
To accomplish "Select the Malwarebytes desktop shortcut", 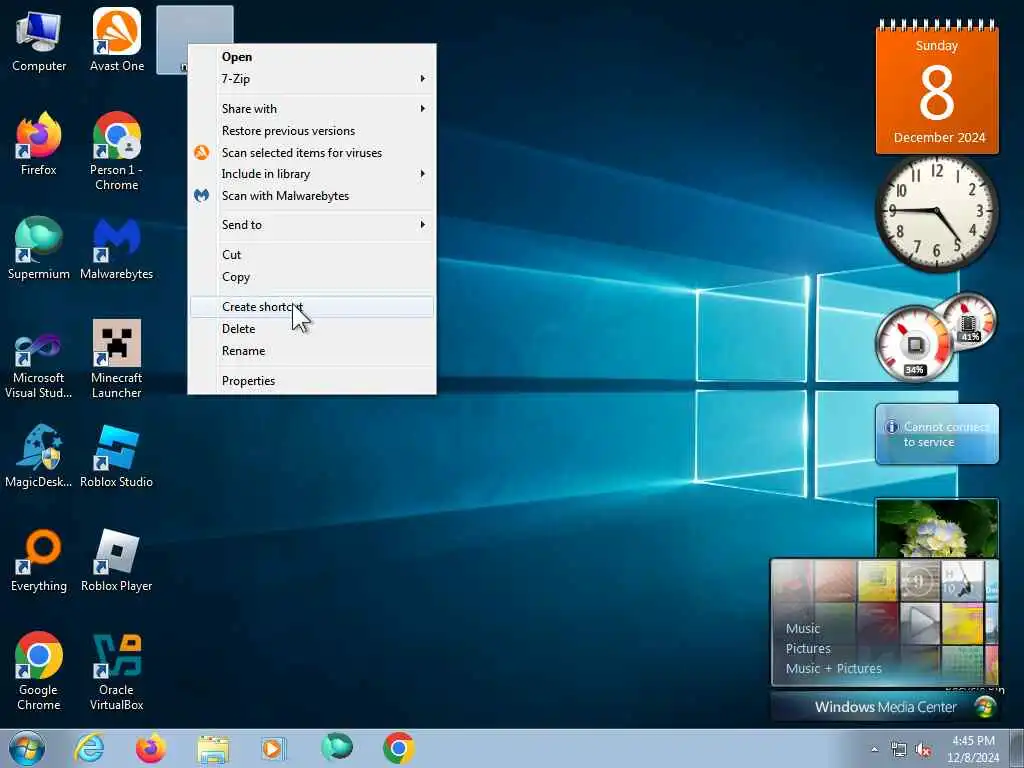I will (x=116, y=248).
